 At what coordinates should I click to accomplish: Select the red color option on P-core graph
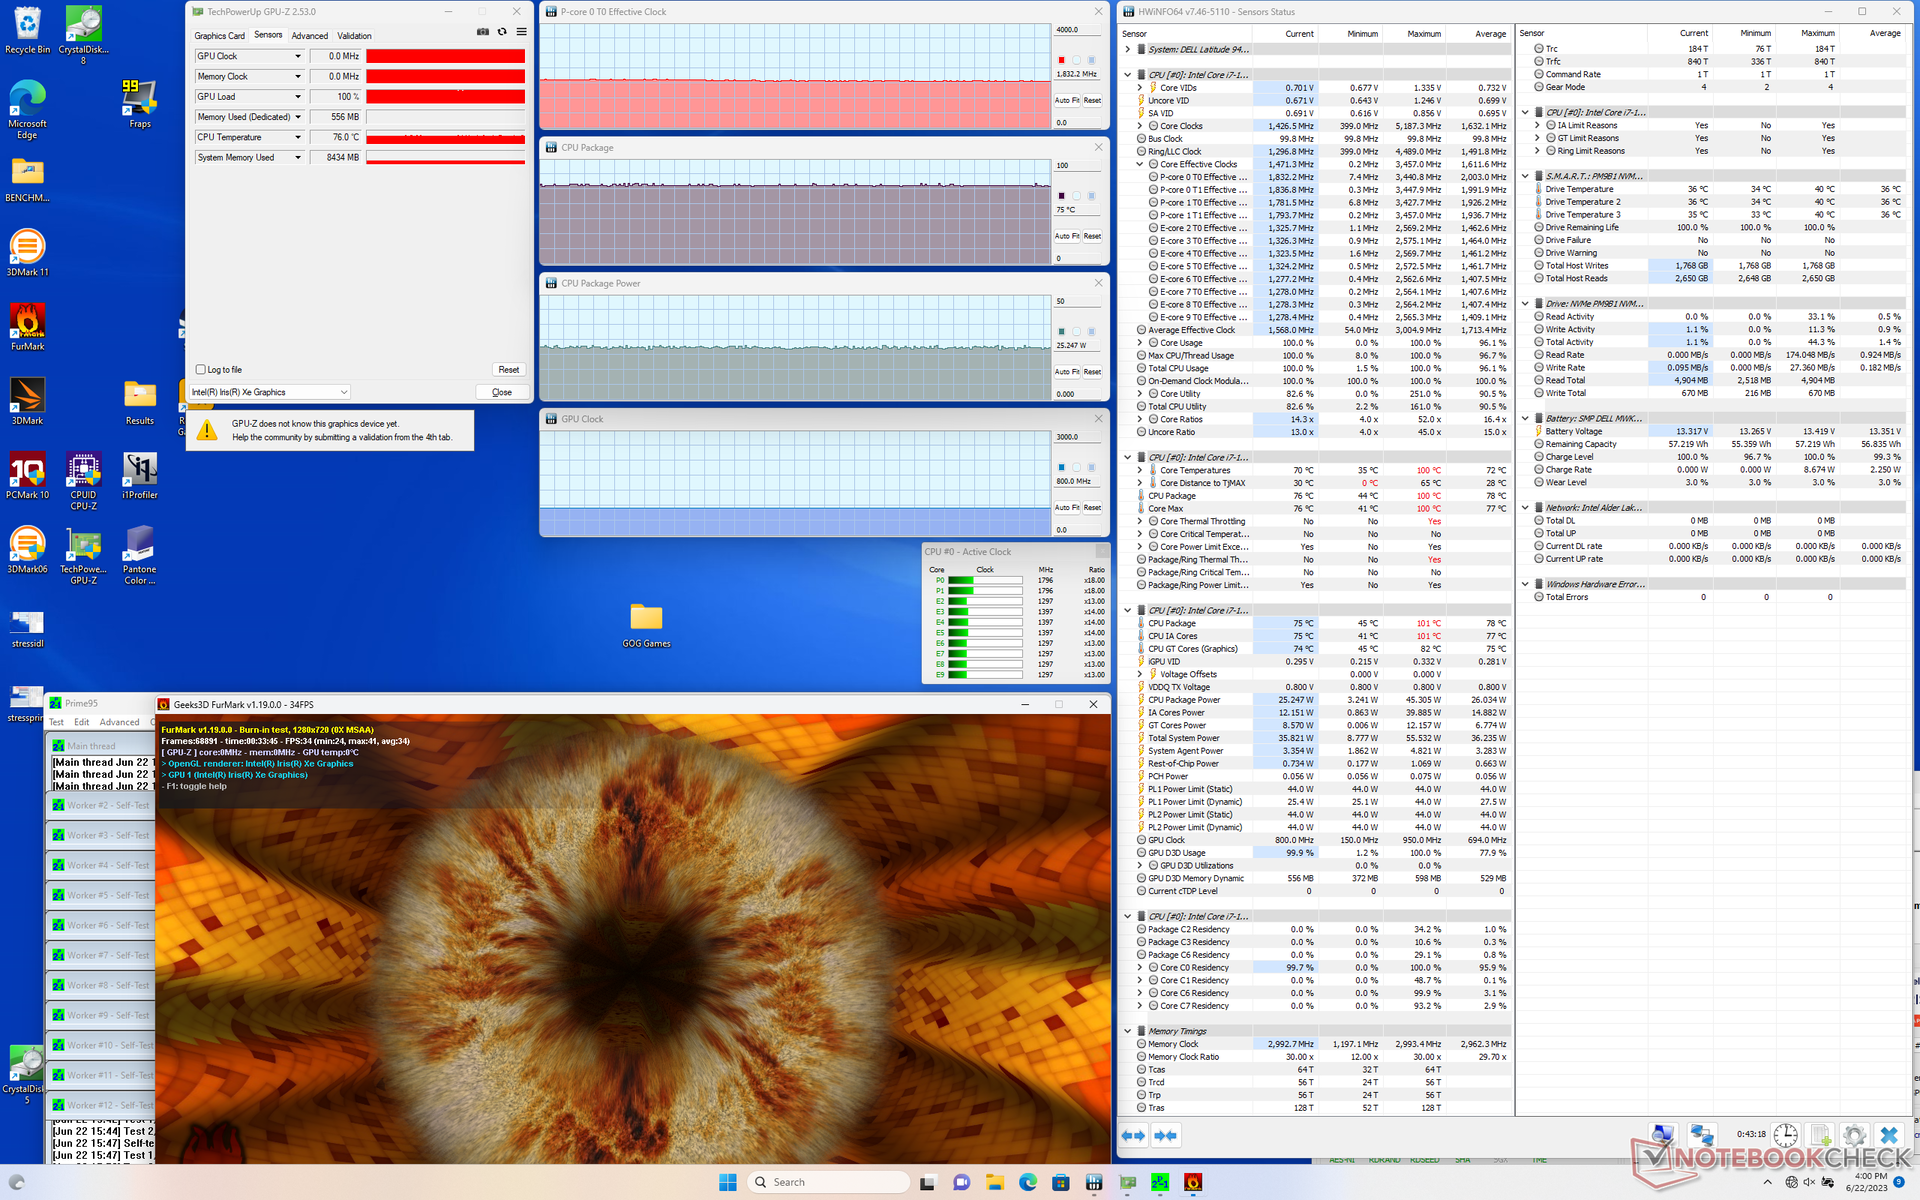[x=1061, y=60]
